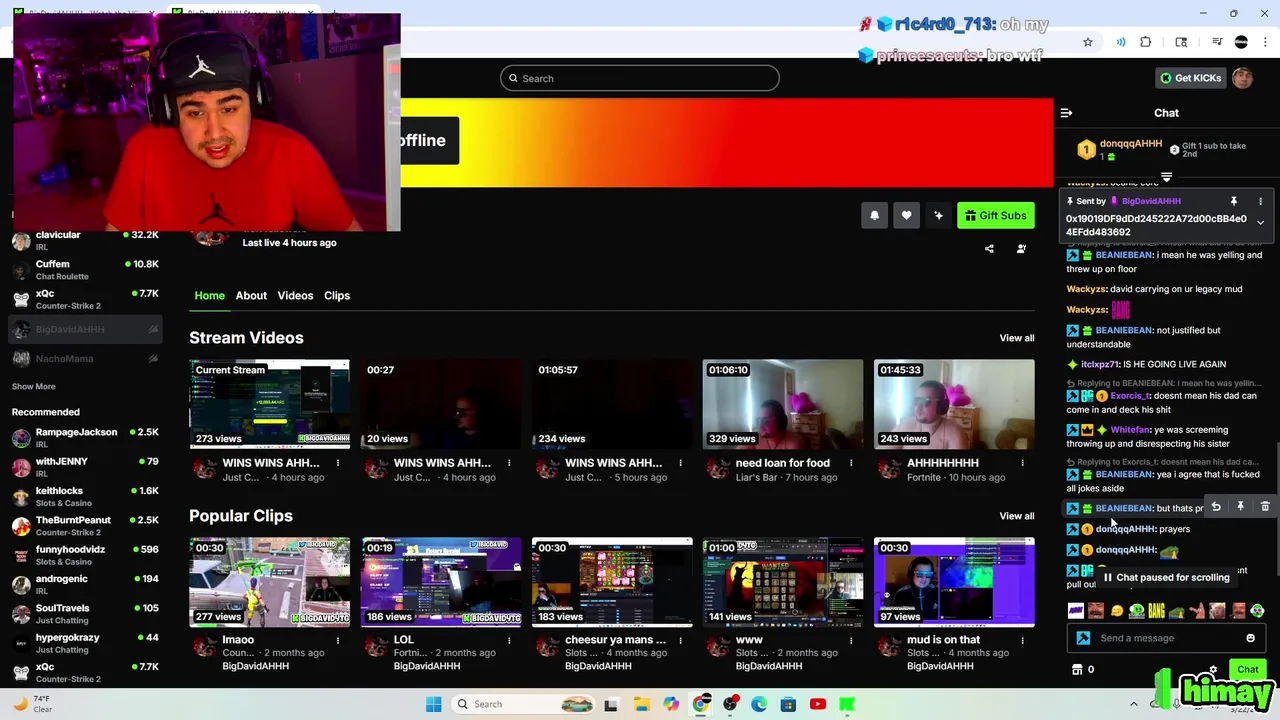Open TheBurntPeanut recommended channel

click(x=84, y=525)
